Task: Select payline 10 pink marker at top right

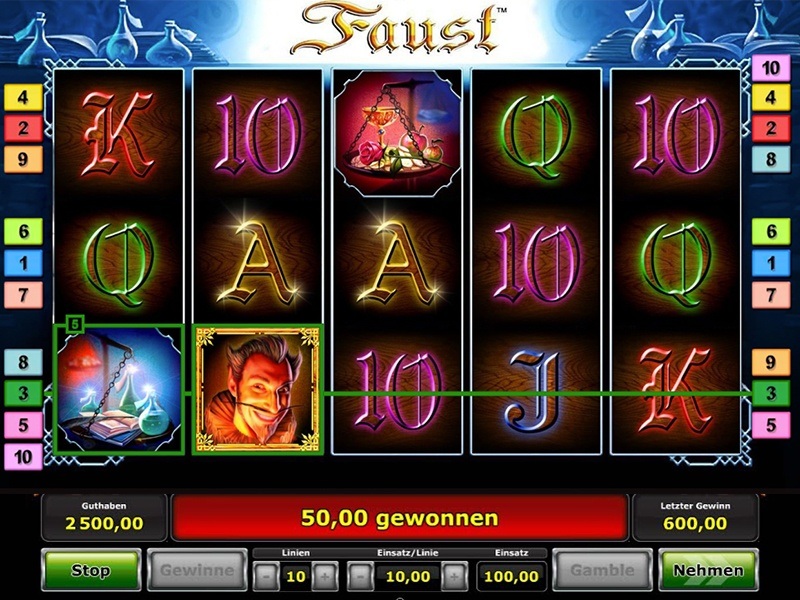Action: pos(771,67)
